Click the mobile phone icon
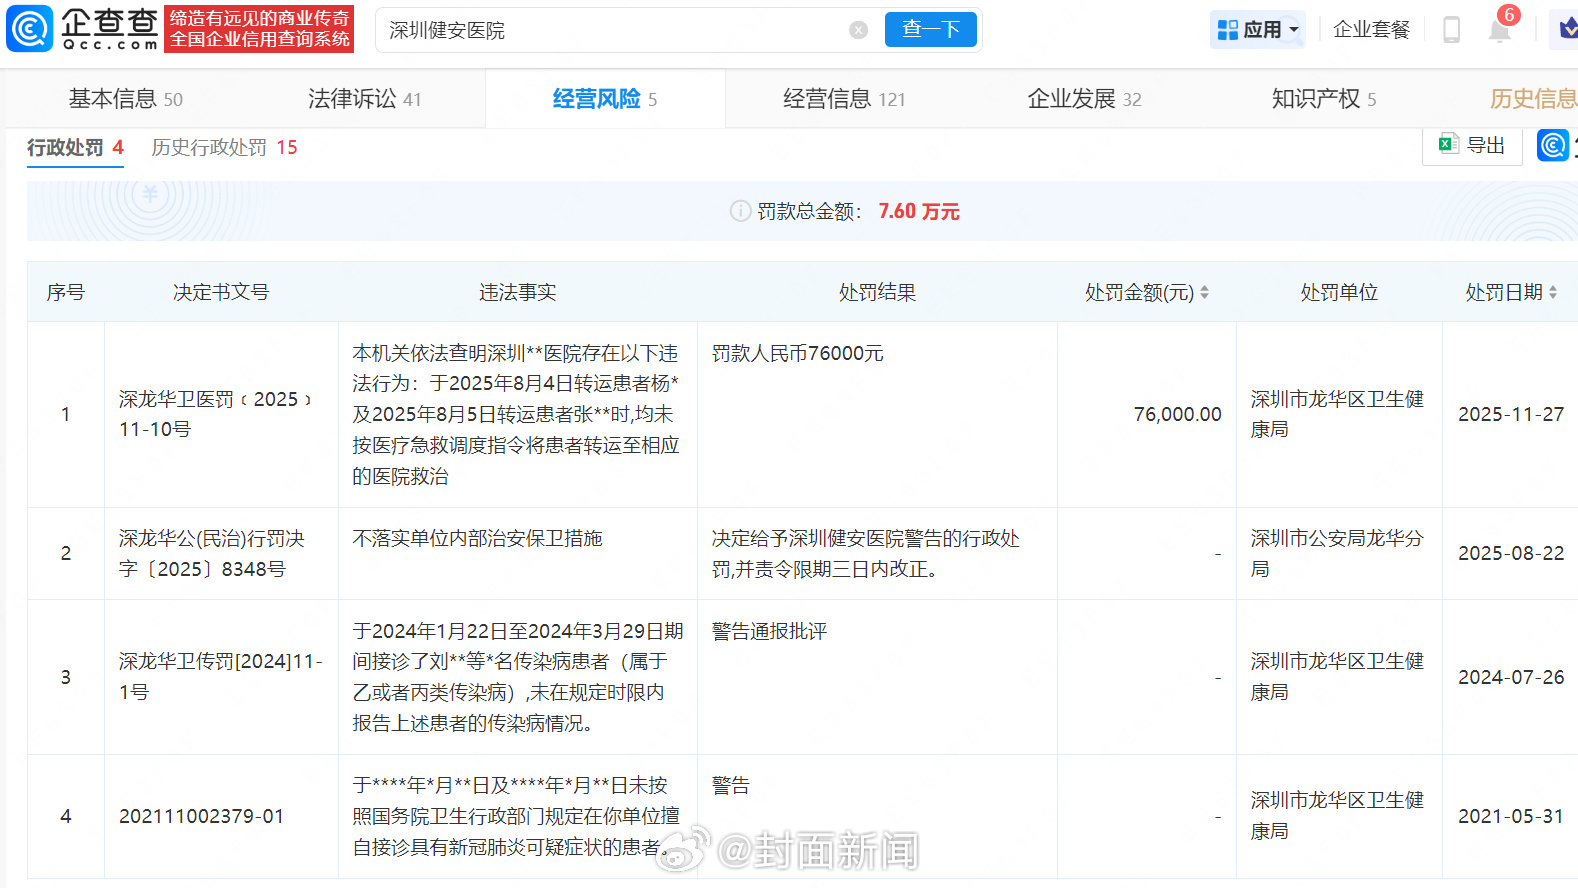Viewport: 1578px width, 888px height. pos(1451,30)
